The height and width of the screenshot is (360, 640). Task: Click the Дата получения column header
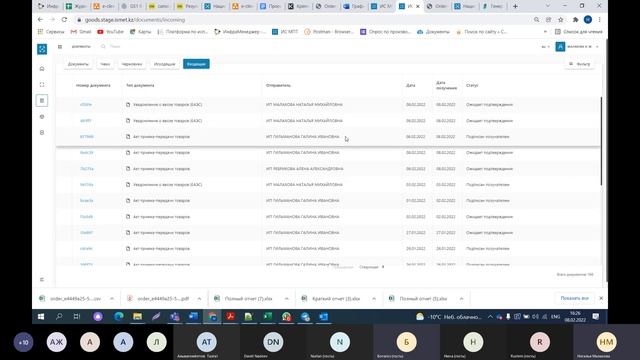coord(446,85)
